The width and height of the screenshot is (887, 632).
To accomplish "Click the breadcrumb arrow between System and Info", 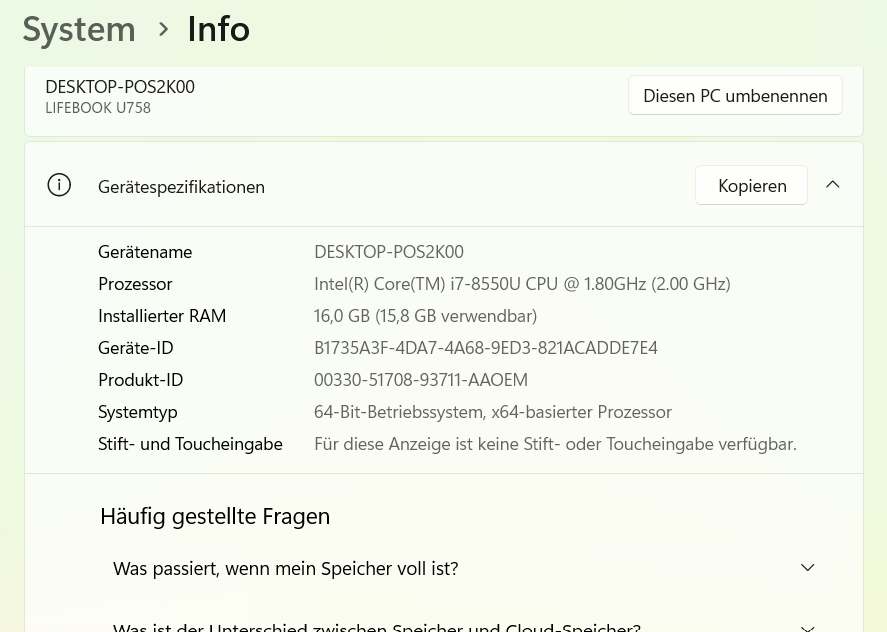I will [163, 29].
